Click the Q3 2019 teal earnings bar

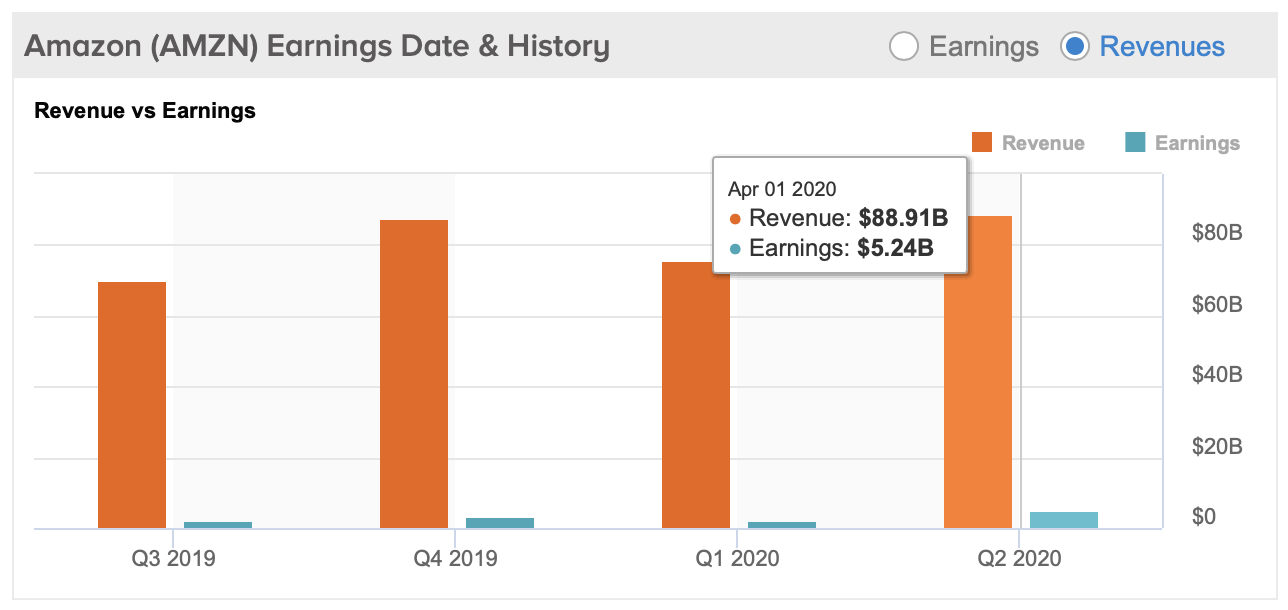[218, 525]
